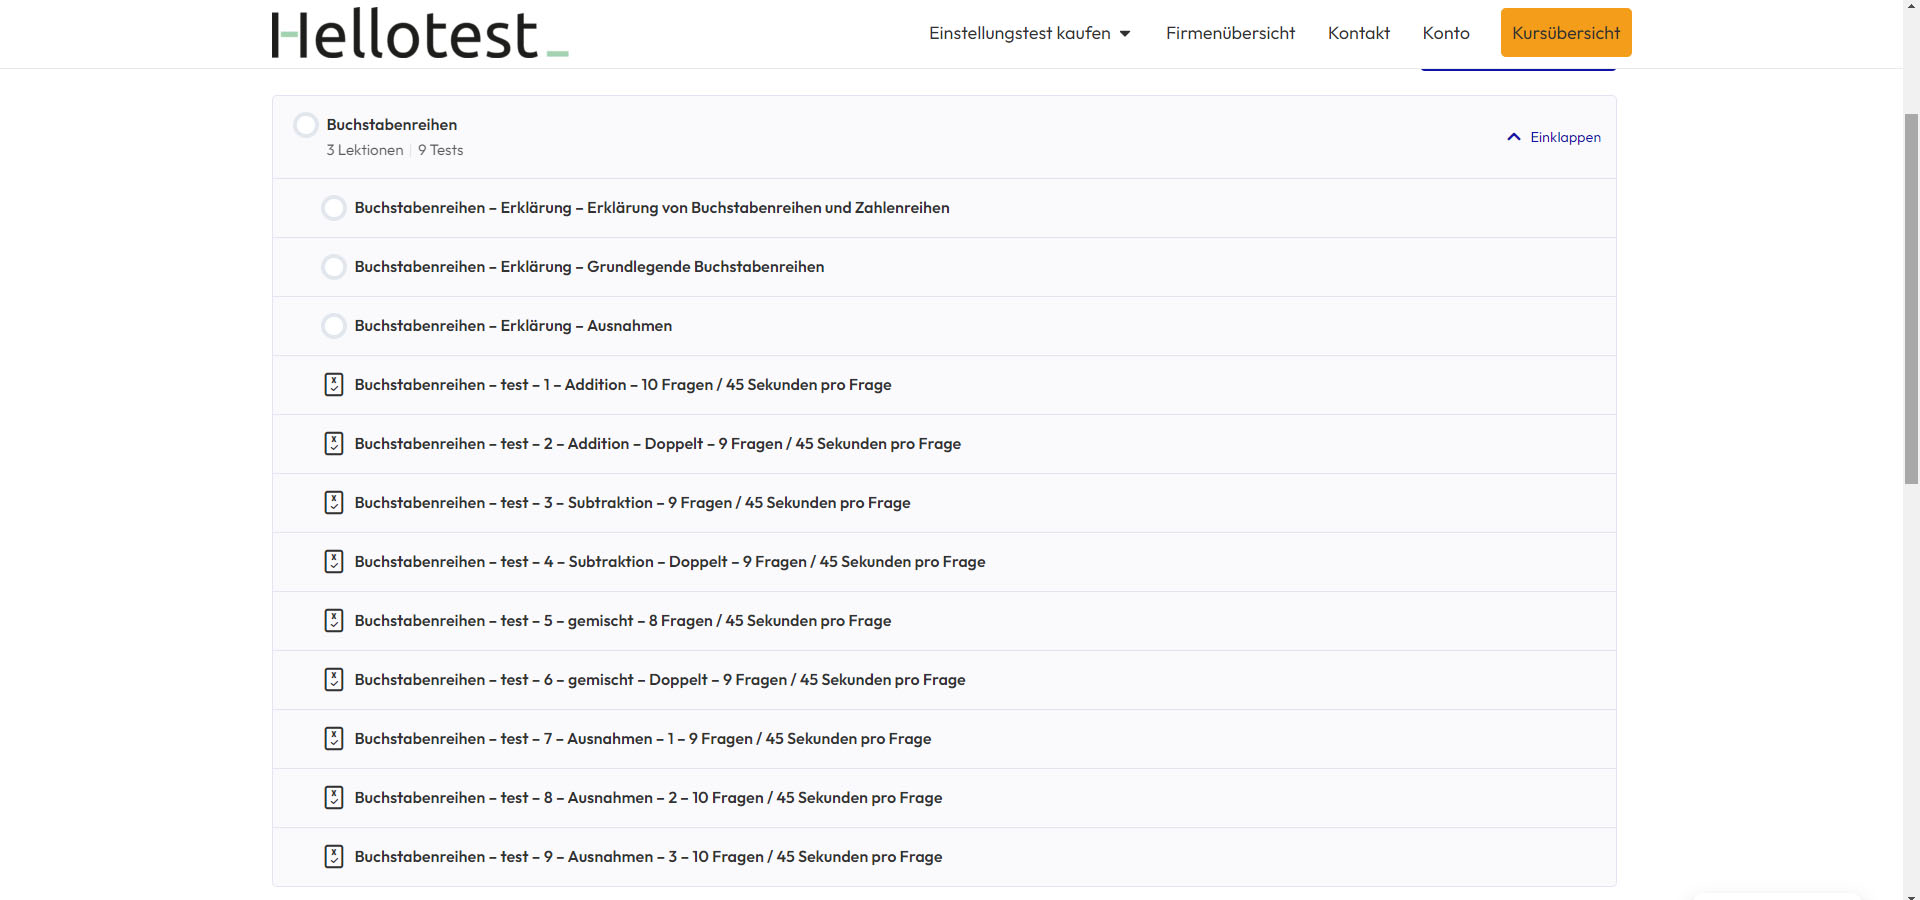Click the scrollbar up arrow

pos(1911,7)
